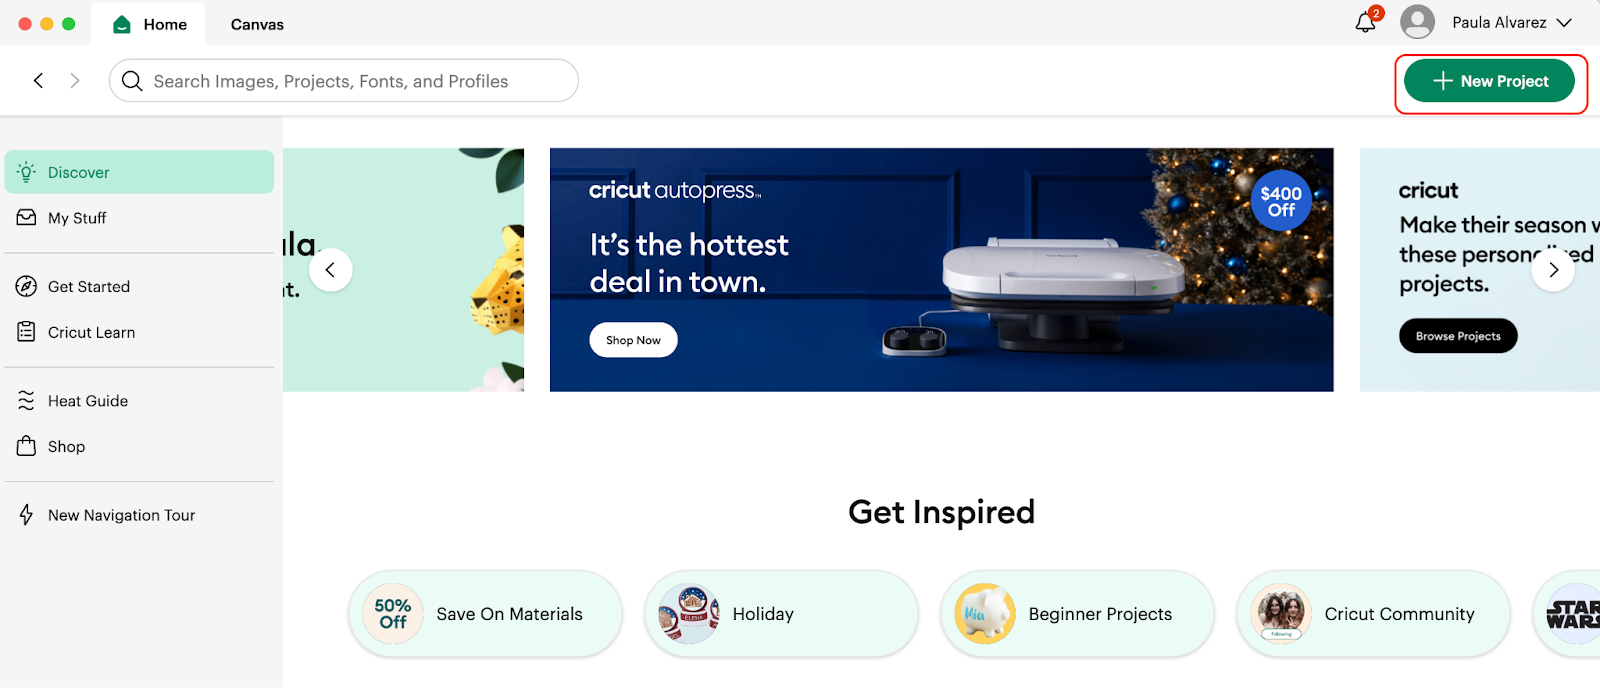Open the Shop bag icon
1600x688 pixels.
click(27, 446)
